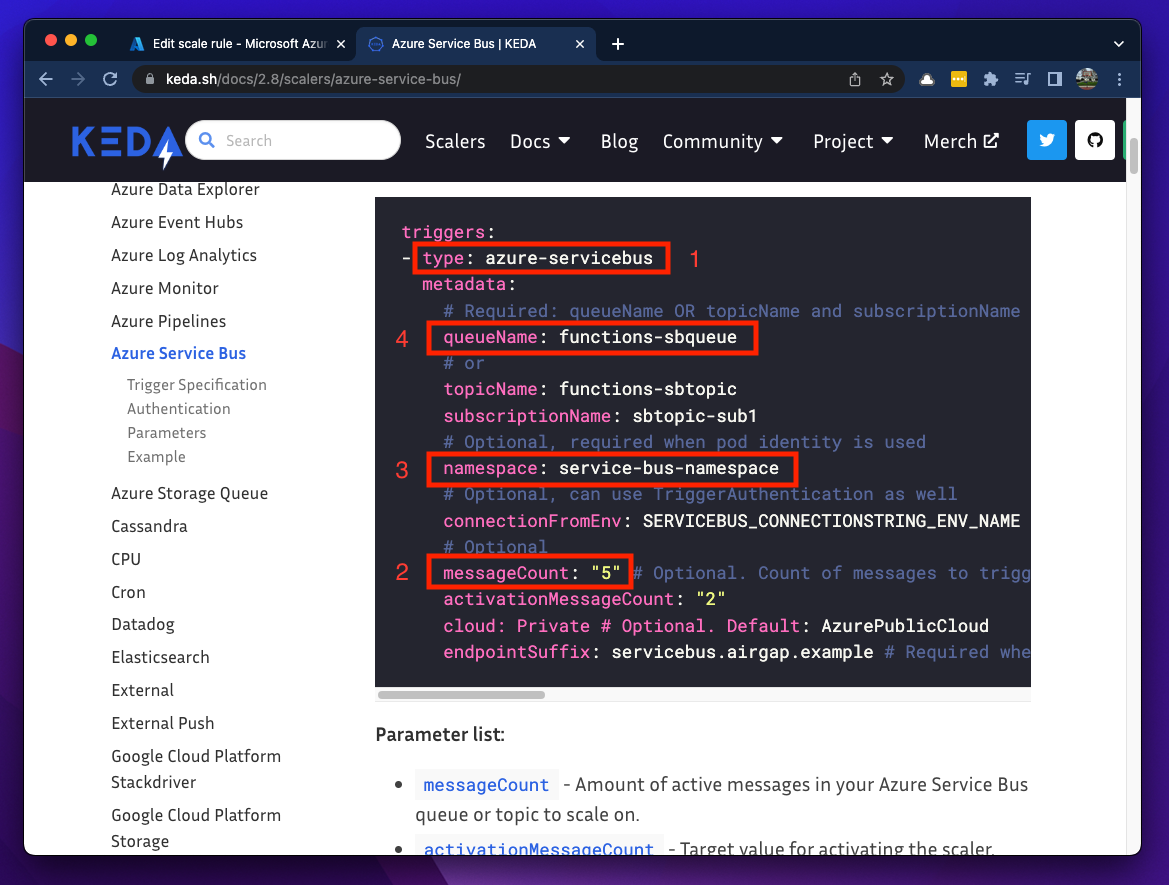The width and height of the screenshot is (1169, 885).
Task: Open the GitHub icon link
Action: (x=1095, y=141)
